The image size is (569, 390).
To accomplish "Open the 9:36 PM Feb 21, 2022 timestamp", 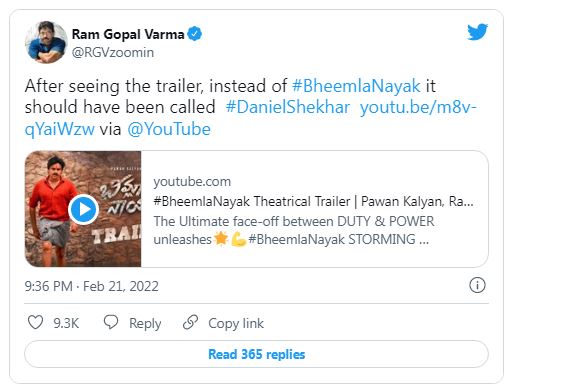I will click(x=91, y=286).
